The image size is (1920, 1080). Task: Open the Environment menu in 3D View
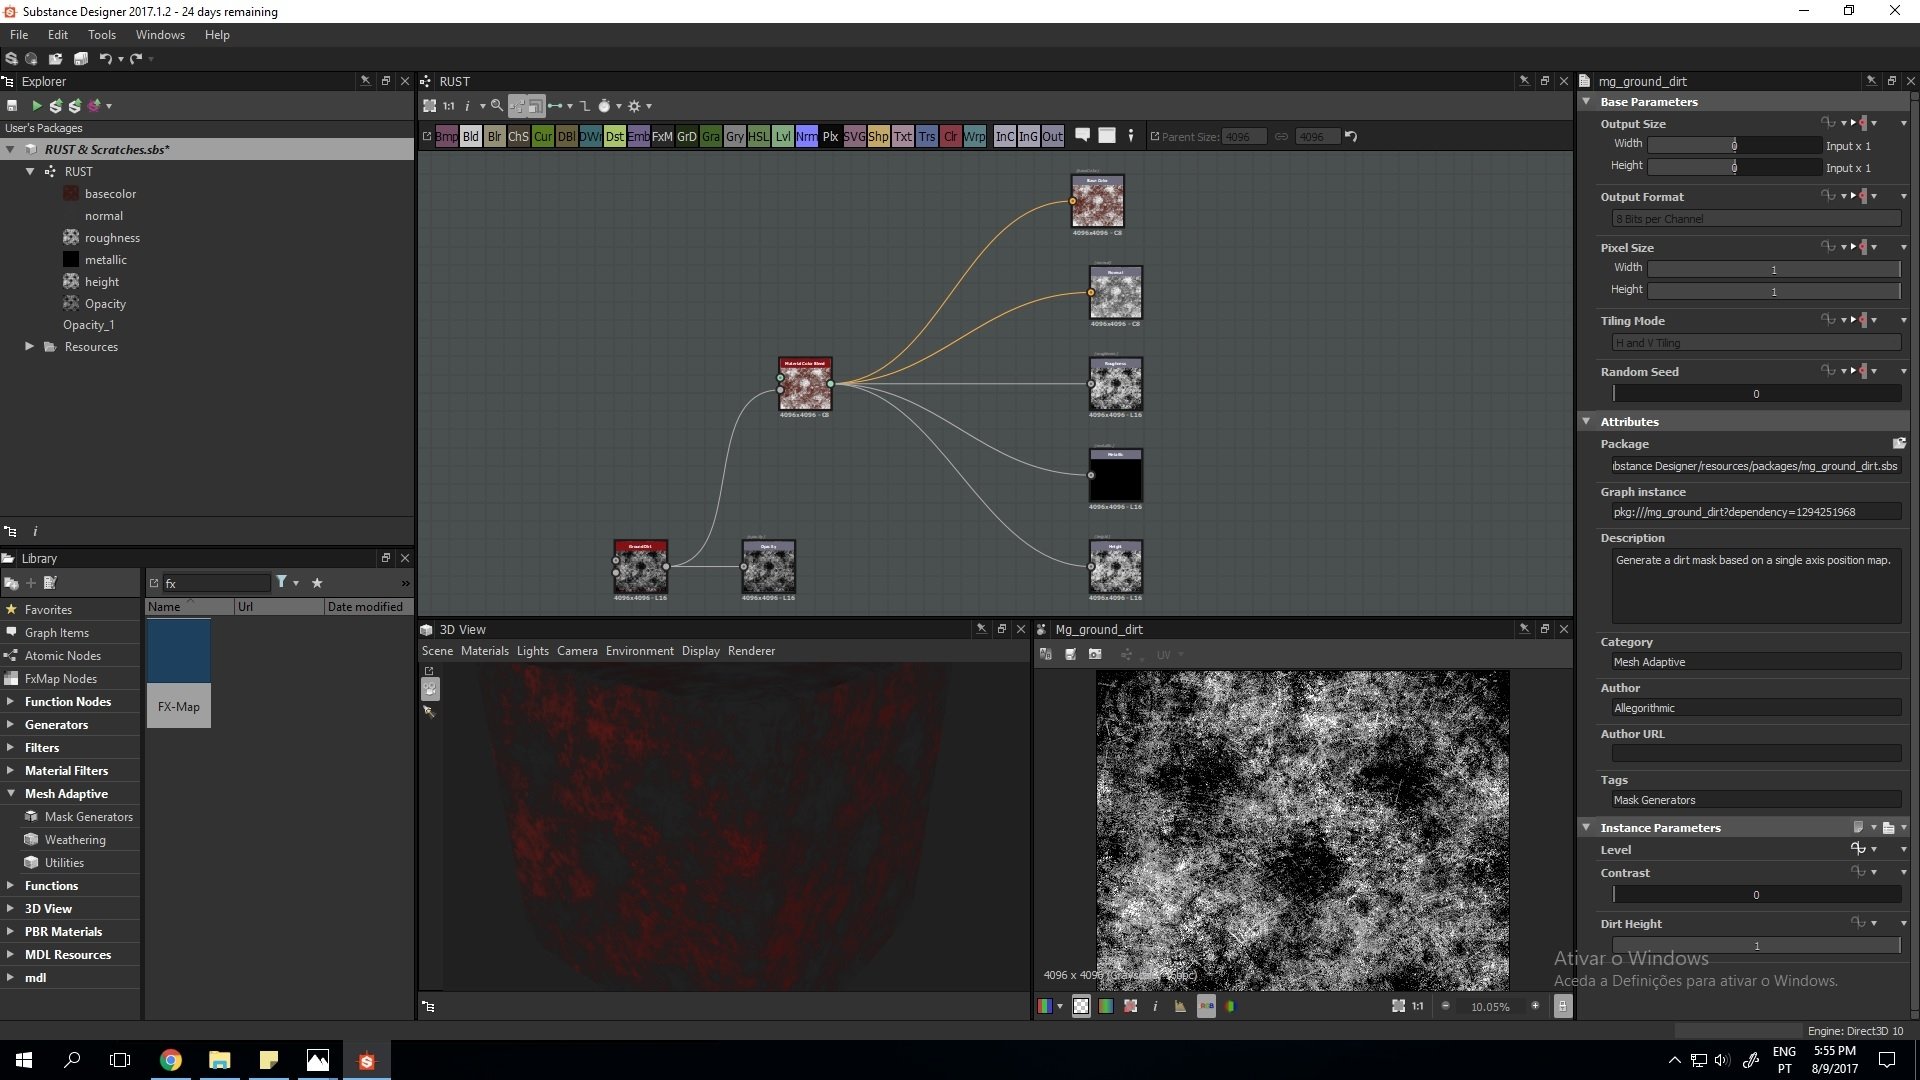tap(639, 651)
